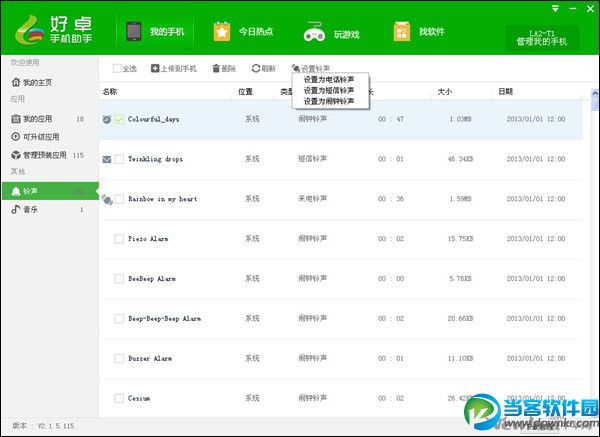Select the Cesium file name
Image resolution: width=600 pixels, height=437 pixels.
click(139, 398)
